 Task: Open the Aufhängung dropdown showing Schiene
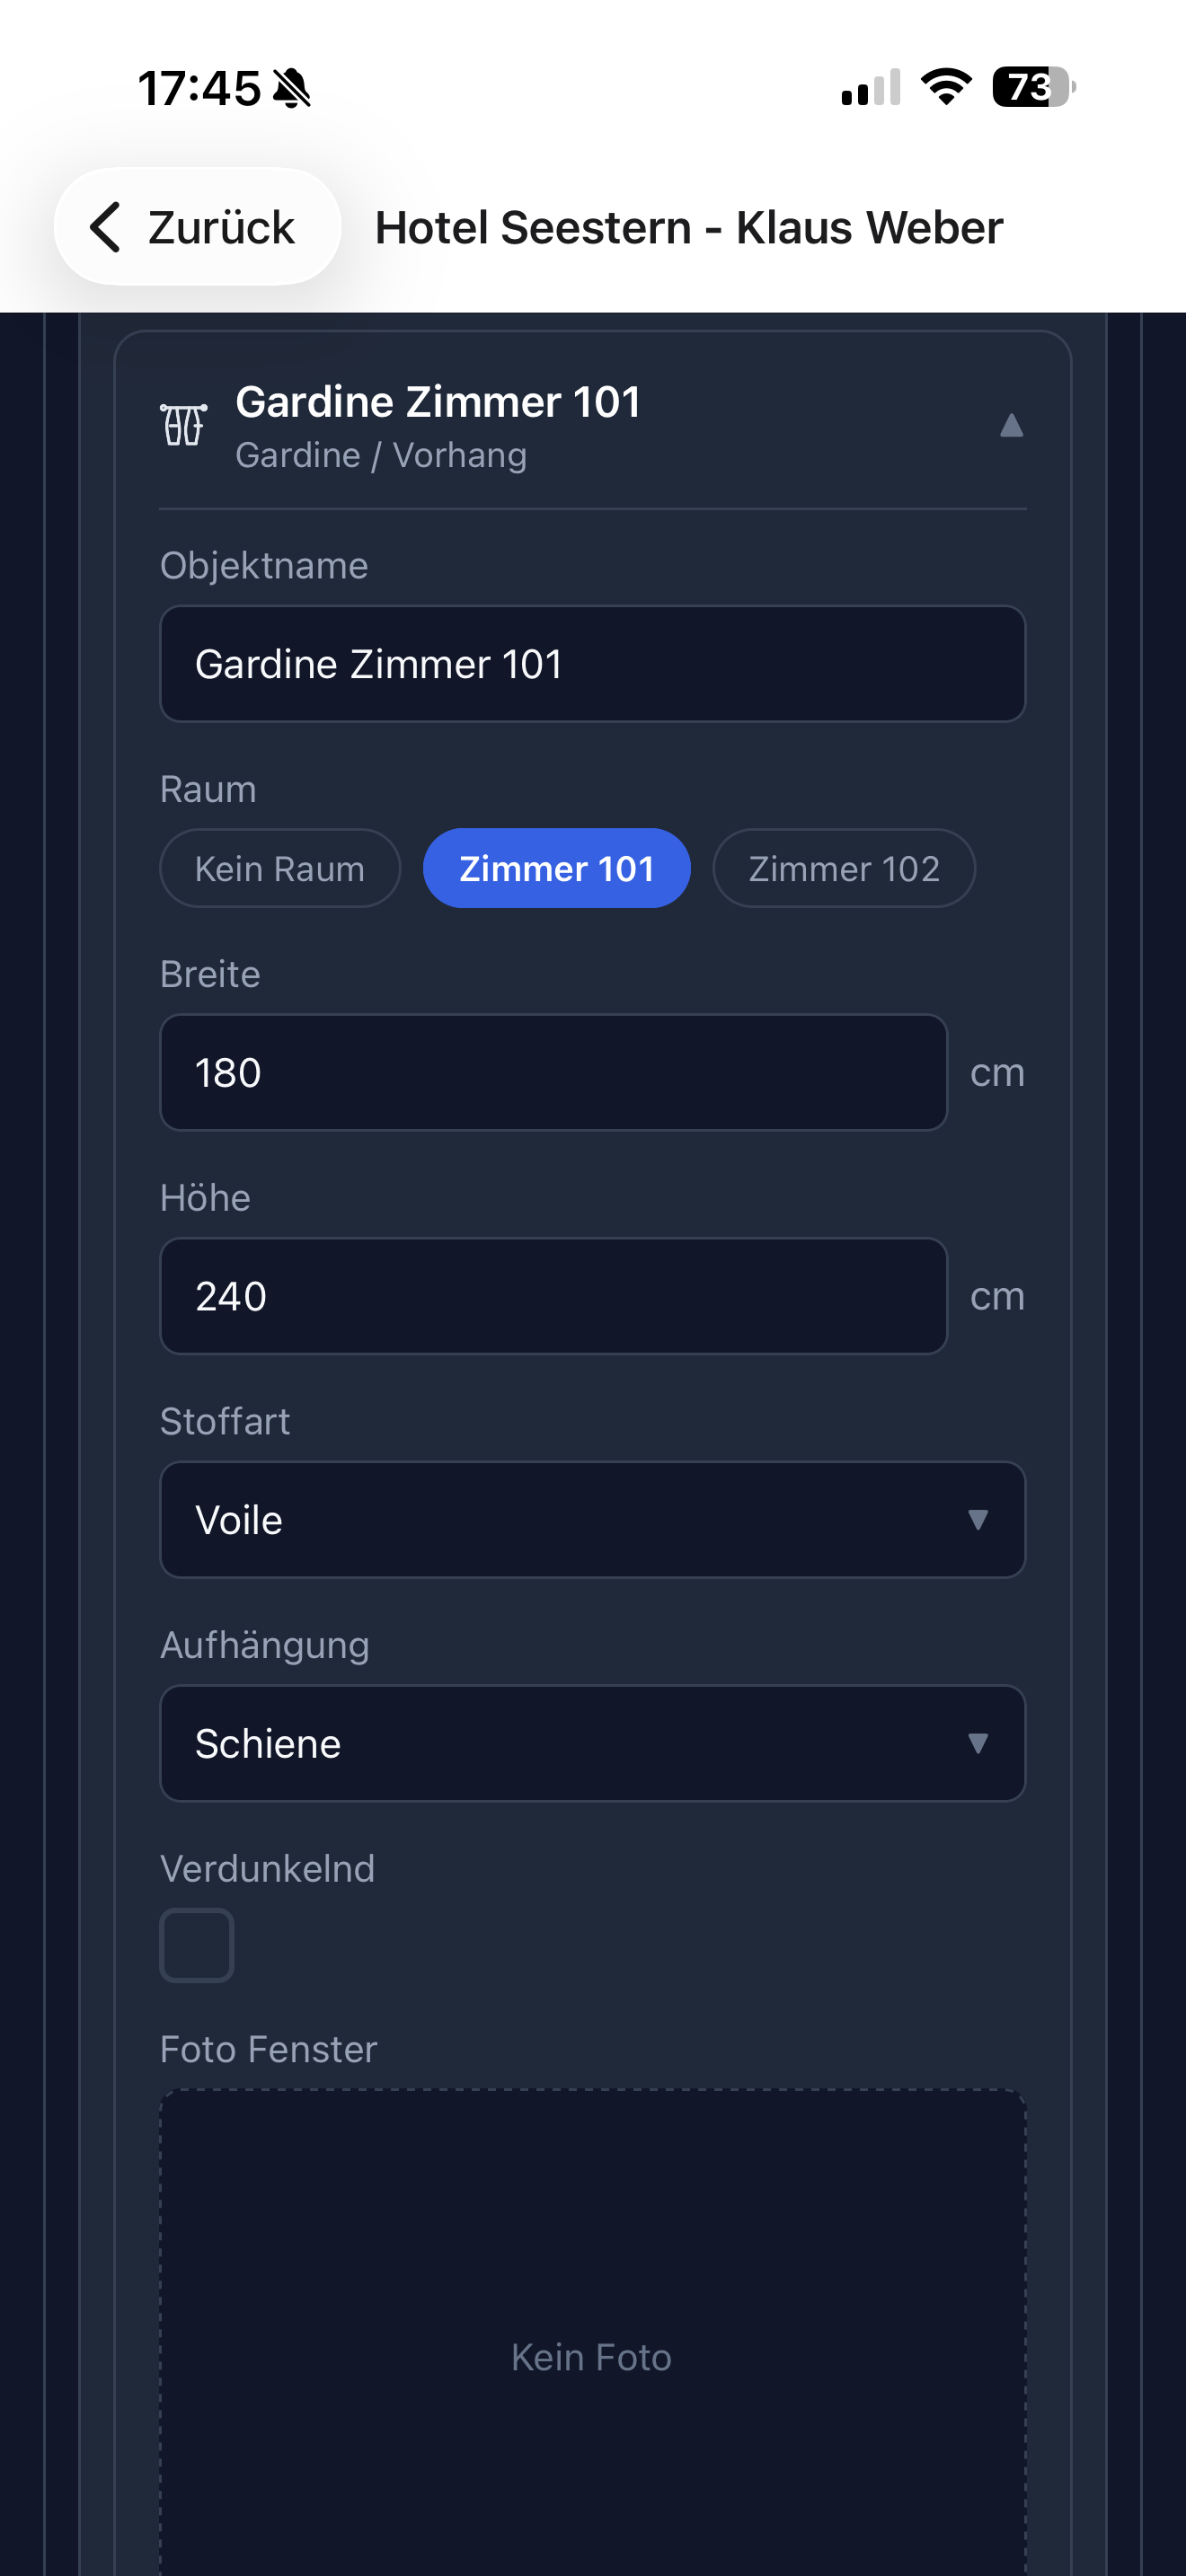click(592, 1742)
